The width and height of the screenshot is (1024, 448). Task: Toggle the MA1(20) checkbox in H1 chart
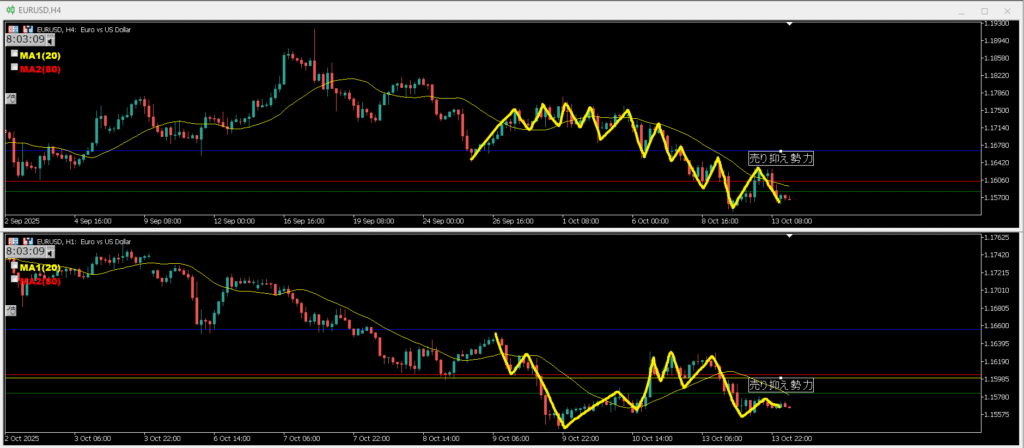[x=14, y=267]
